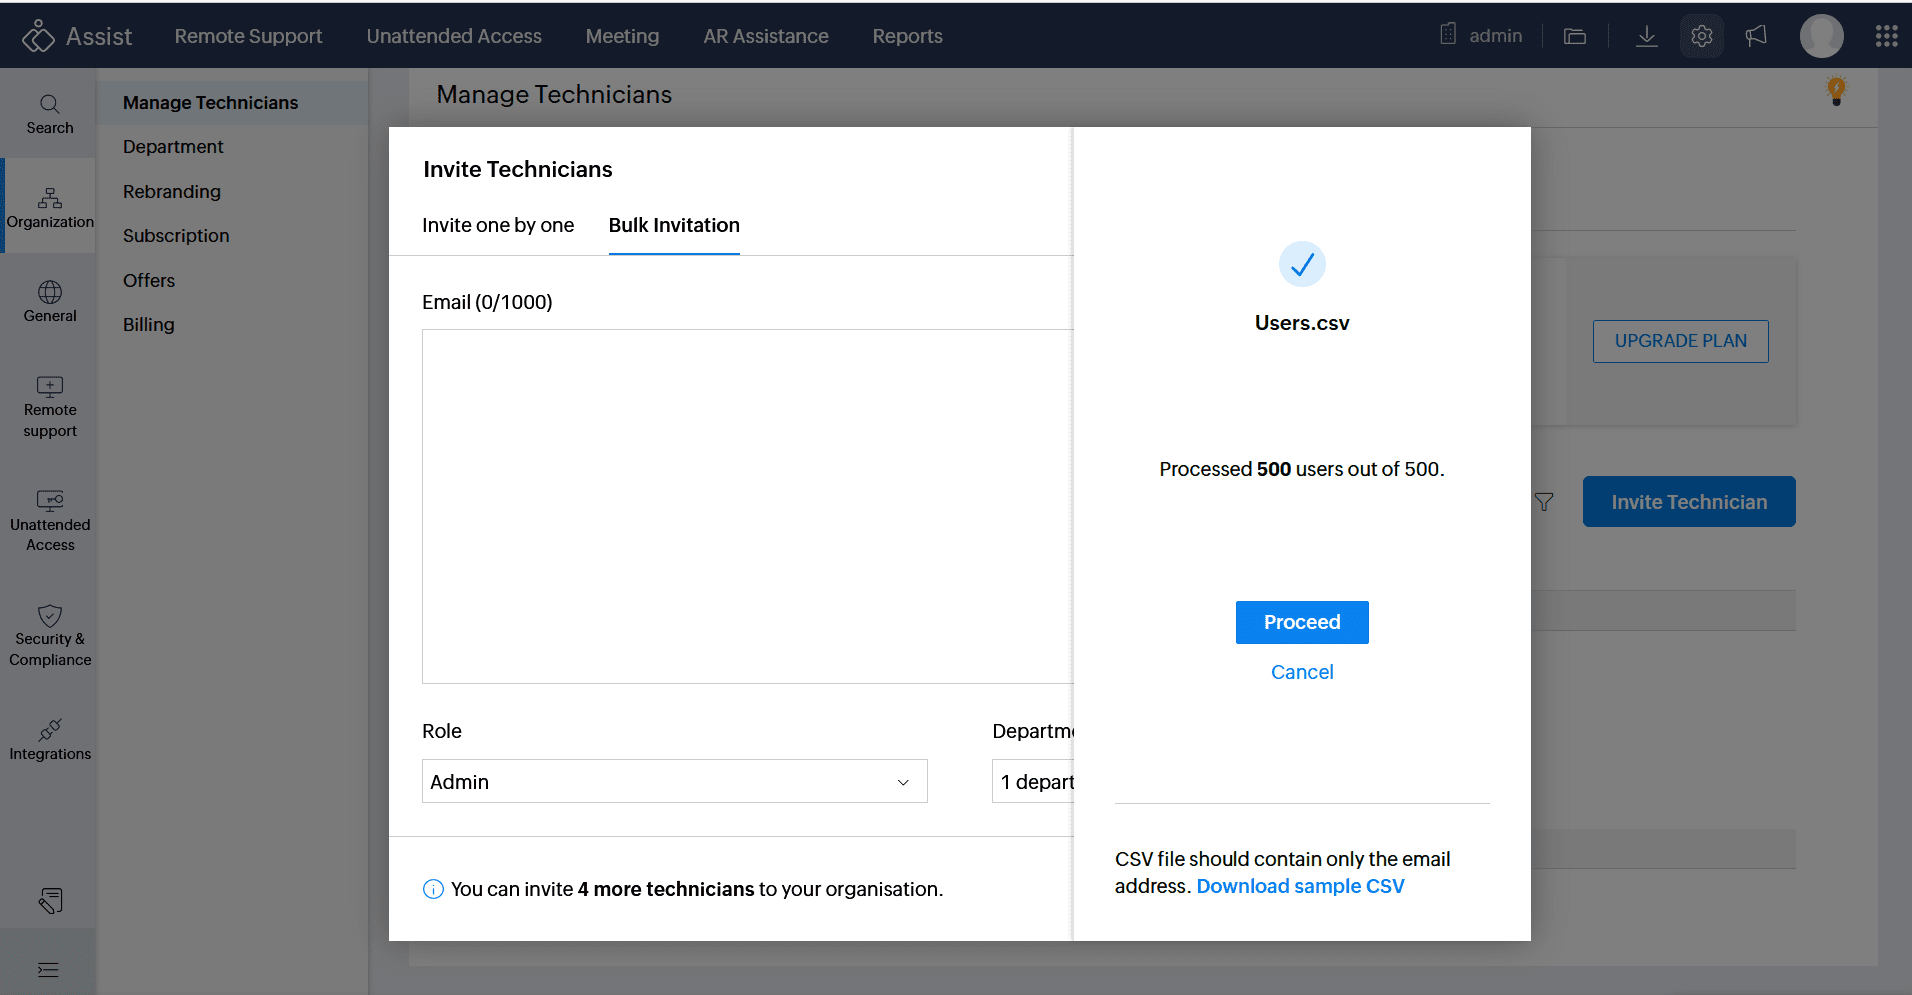Open the General settings globe icon

[49, 292]
